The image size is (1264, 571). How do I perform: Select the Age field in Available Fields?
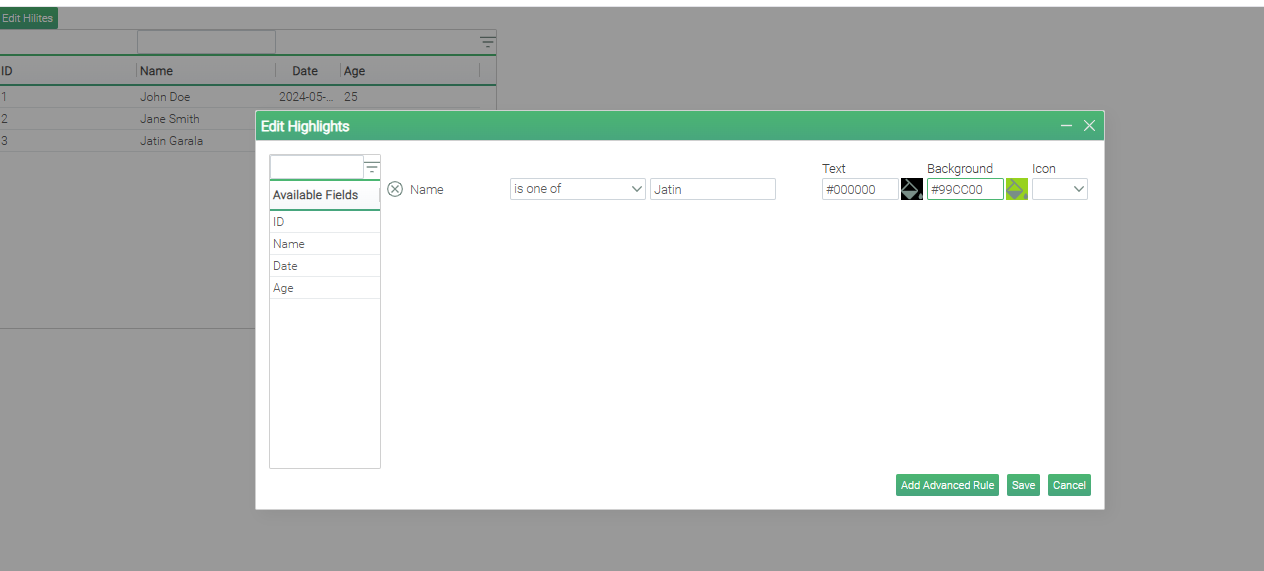(x=324, y=288)
